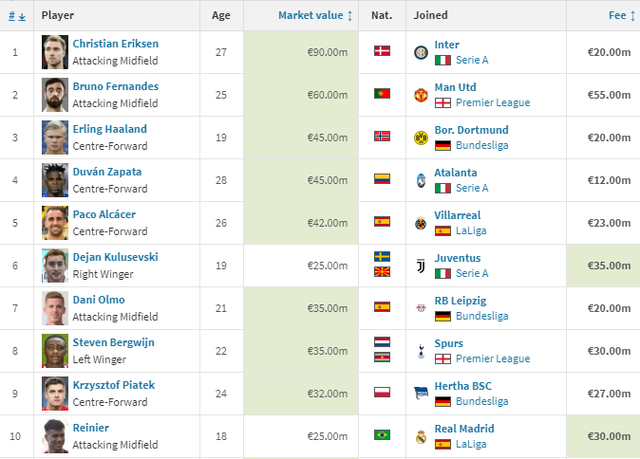Click the Joined column header
Image resolution: width=640 pixels, height=459 pixels.
point(431,16)
